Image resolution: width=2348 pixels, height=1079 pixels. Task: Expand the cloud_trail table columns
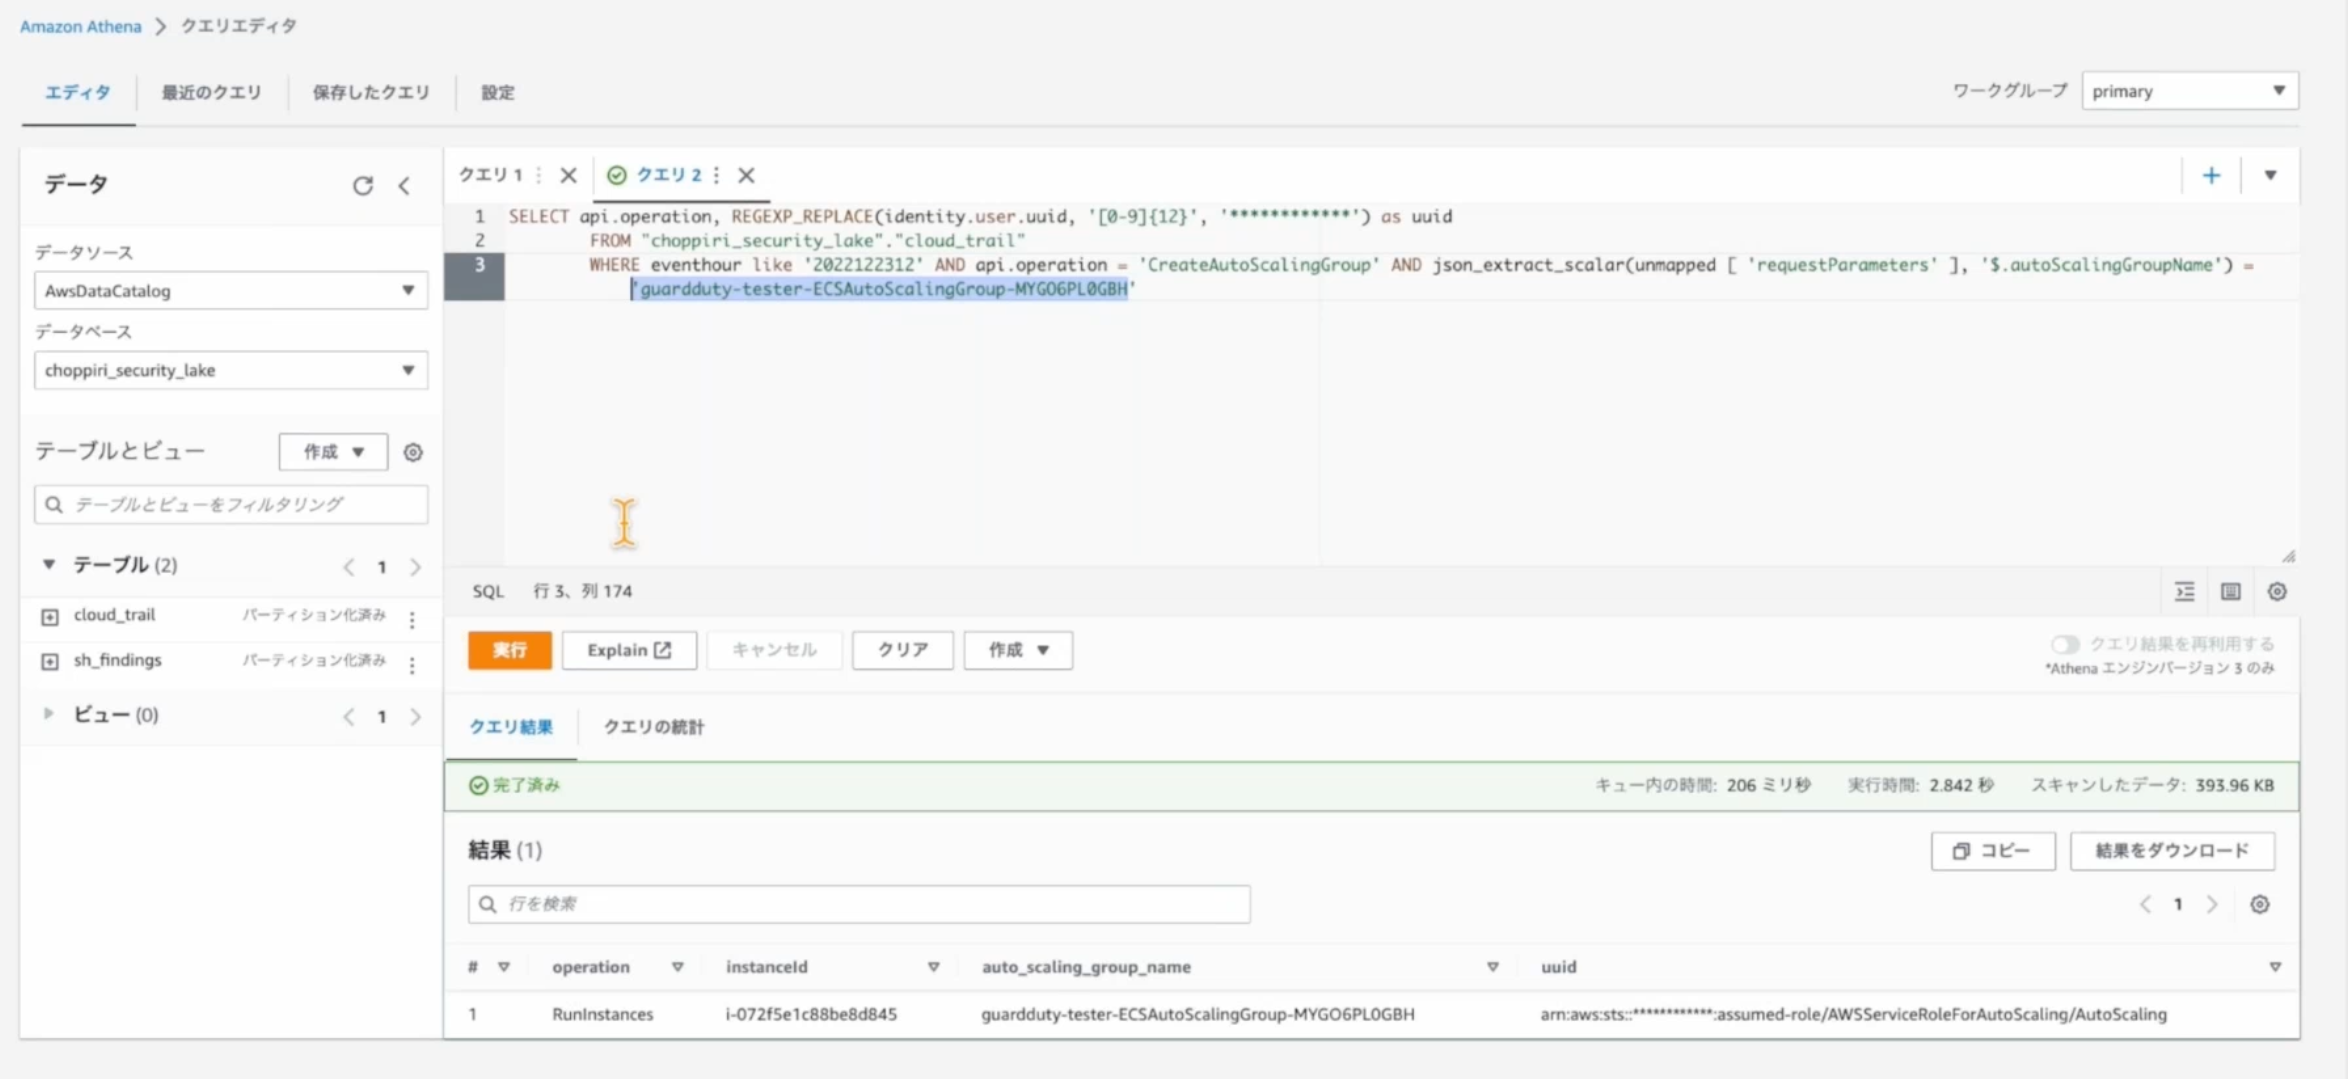click(49, 617)
